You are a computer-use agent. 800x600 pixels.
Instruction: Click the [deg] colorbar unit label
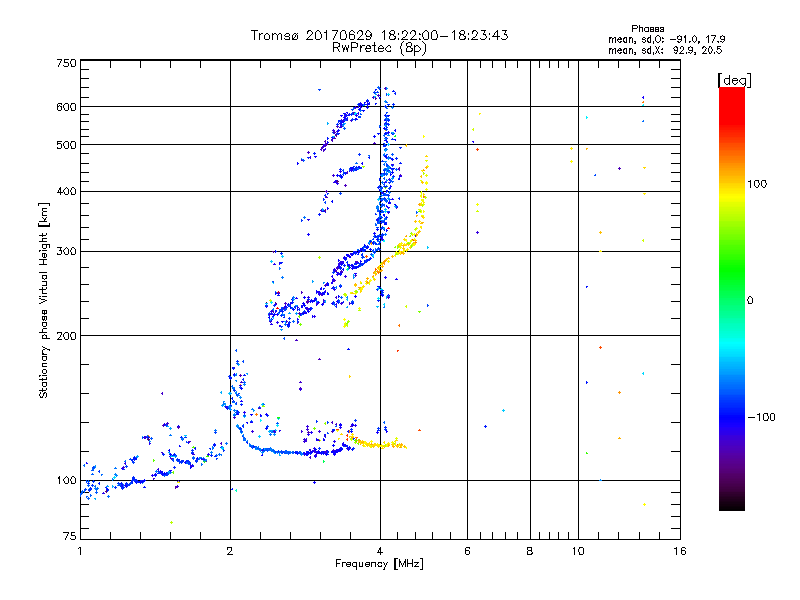click(x=735, y=79)
